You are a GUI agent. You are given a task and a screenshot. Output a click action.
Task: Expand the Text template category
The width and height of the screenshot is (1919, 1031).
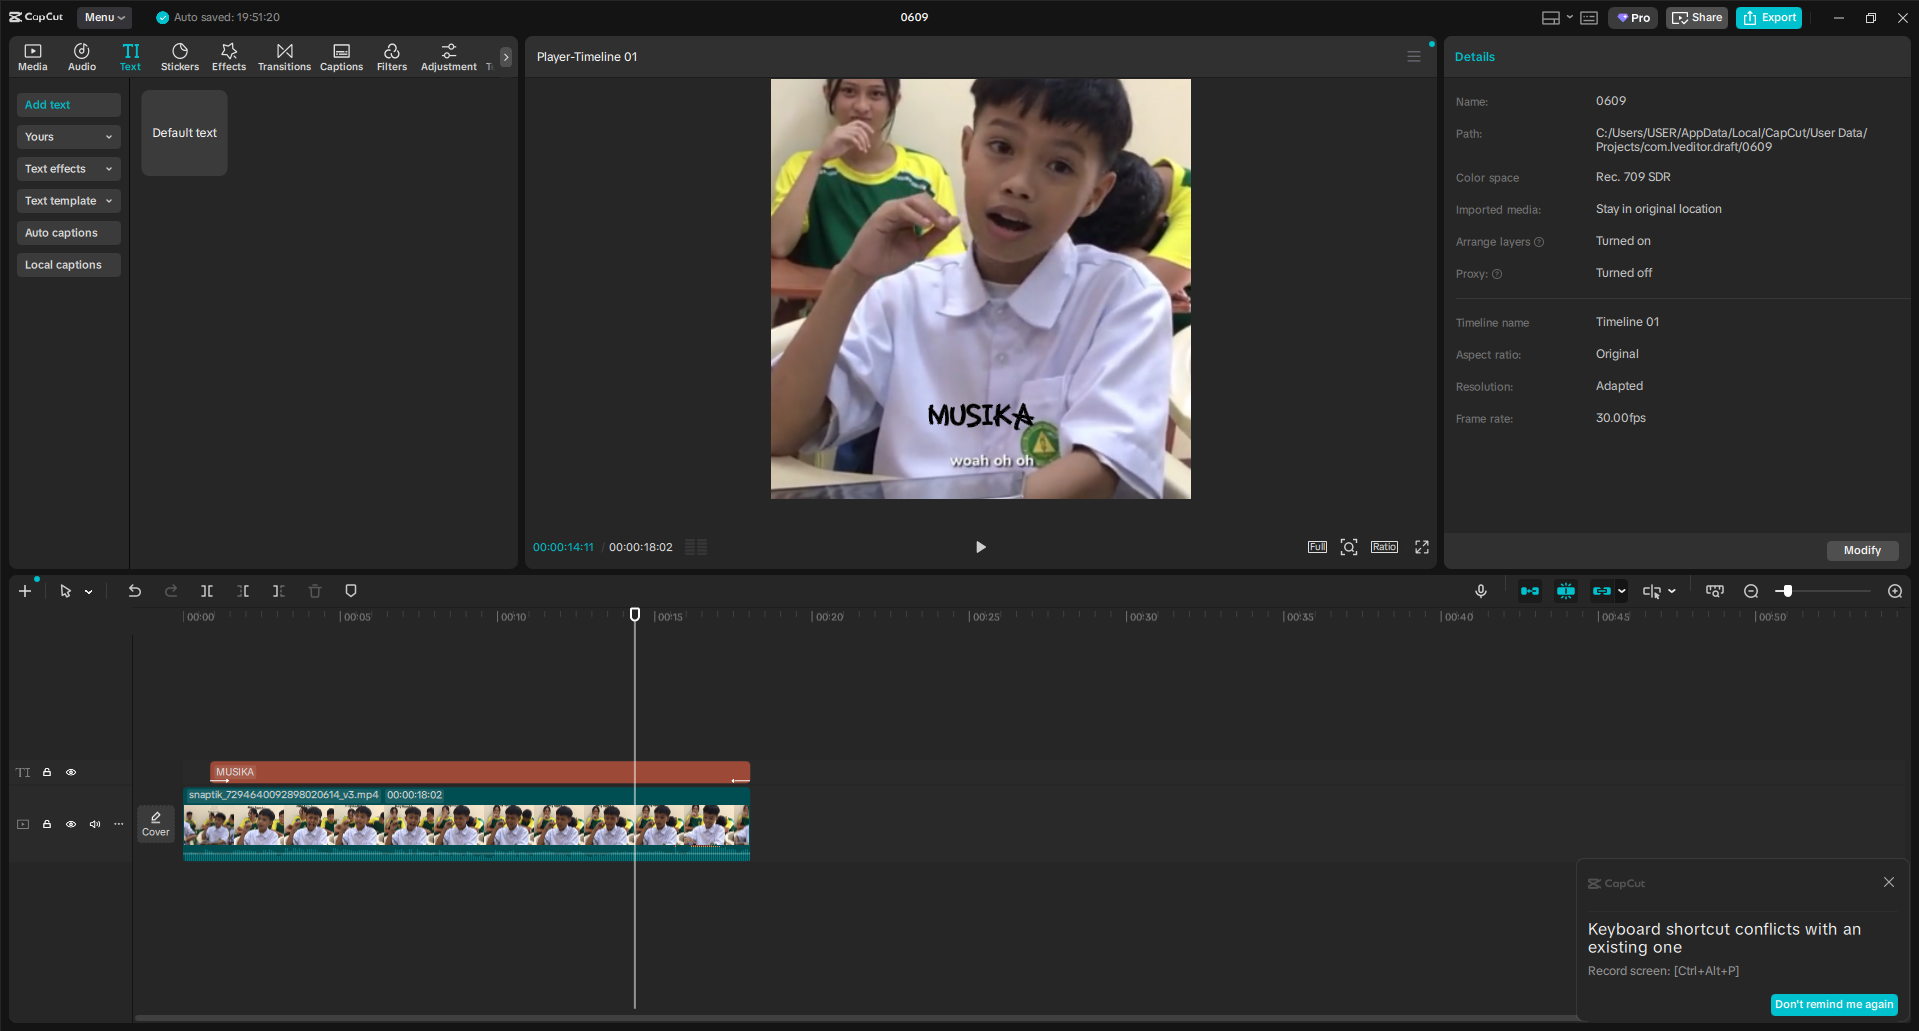[69, 201]
